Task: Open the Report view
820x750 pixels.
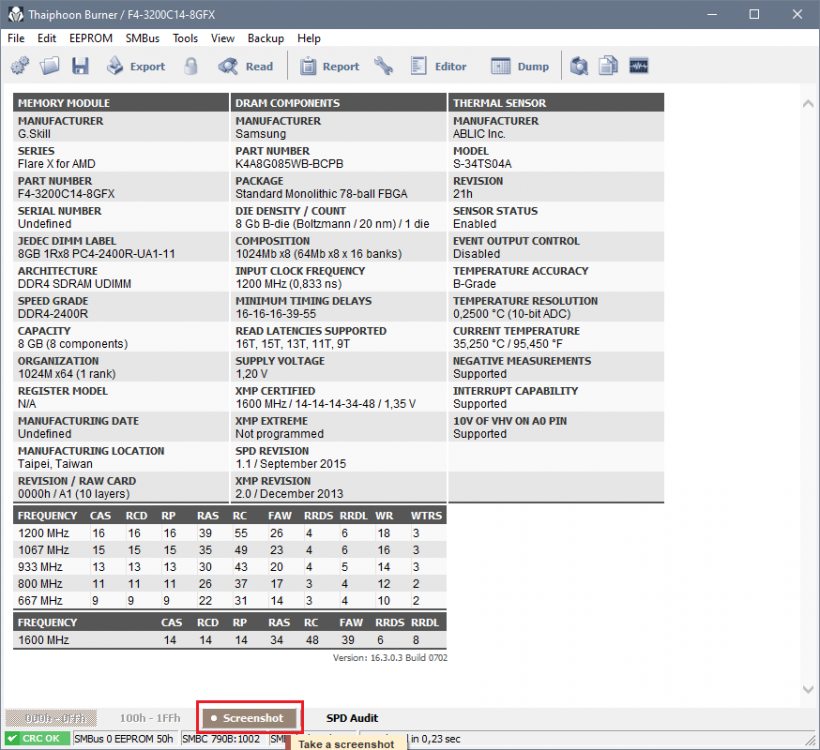Action: point(329,66)
